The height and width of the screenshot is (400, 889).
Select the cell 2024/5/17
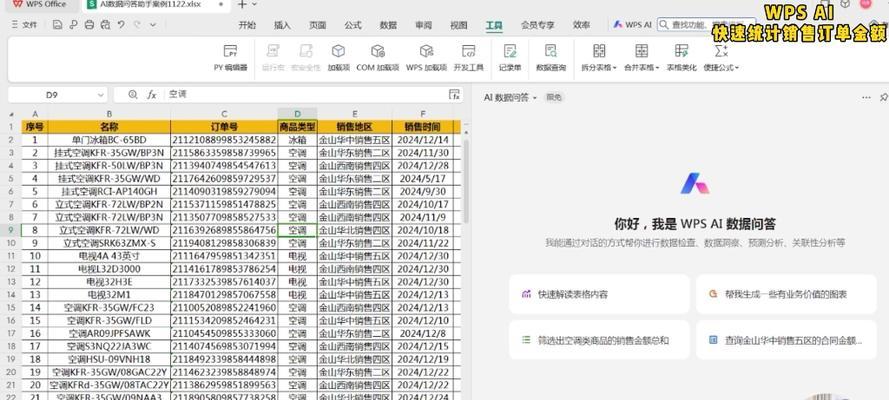click(422, 178)
